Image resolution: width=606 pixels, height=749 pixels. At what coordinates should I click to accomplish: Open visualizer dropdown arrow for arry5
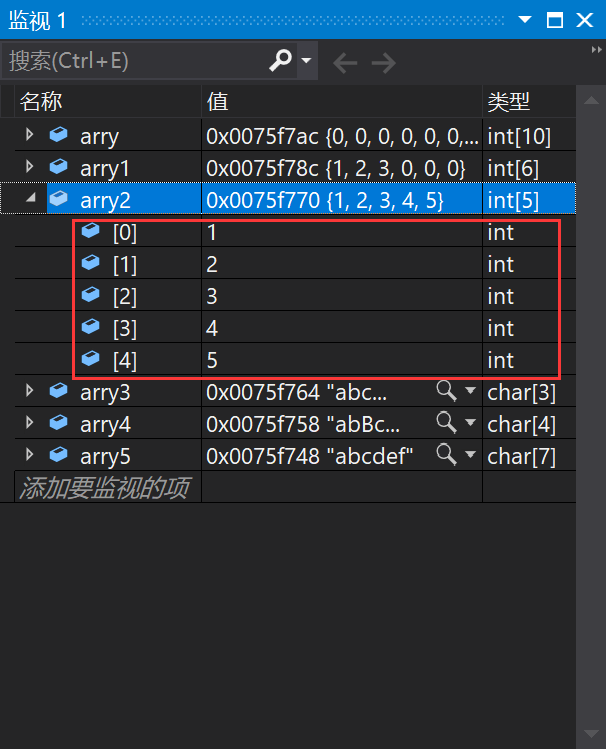[x=470, y=454]
